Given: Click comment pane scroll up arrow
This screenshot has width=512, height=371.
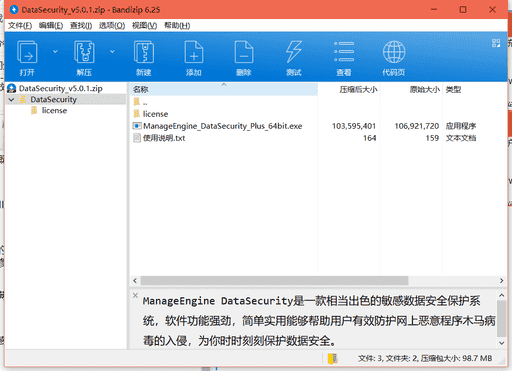Looking at the screenshot, I should click(501, 295).
